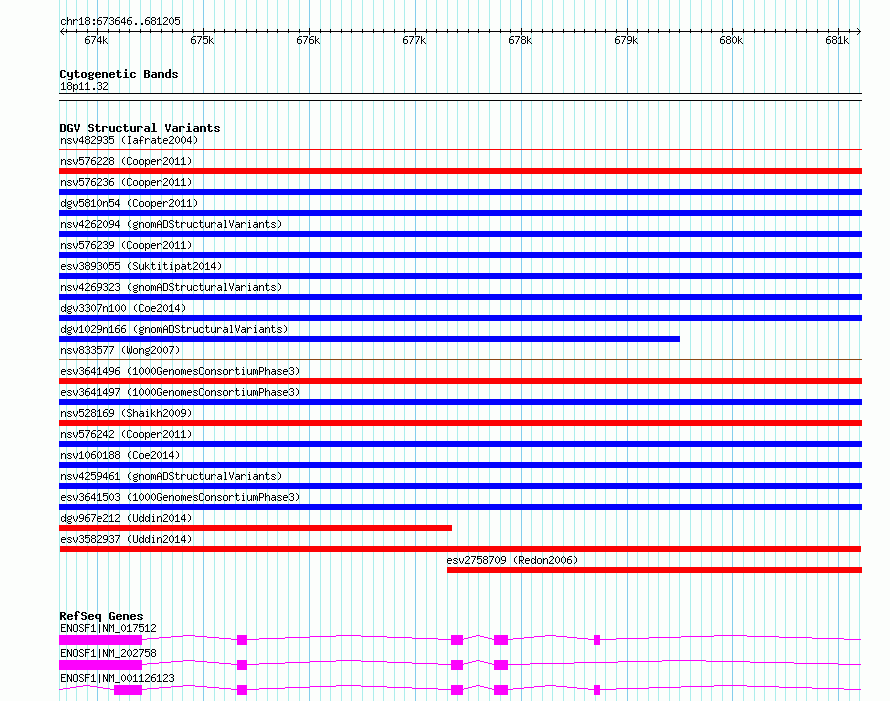Click variant label dgv967e212 (Uddin2014)

coord(126,518)
